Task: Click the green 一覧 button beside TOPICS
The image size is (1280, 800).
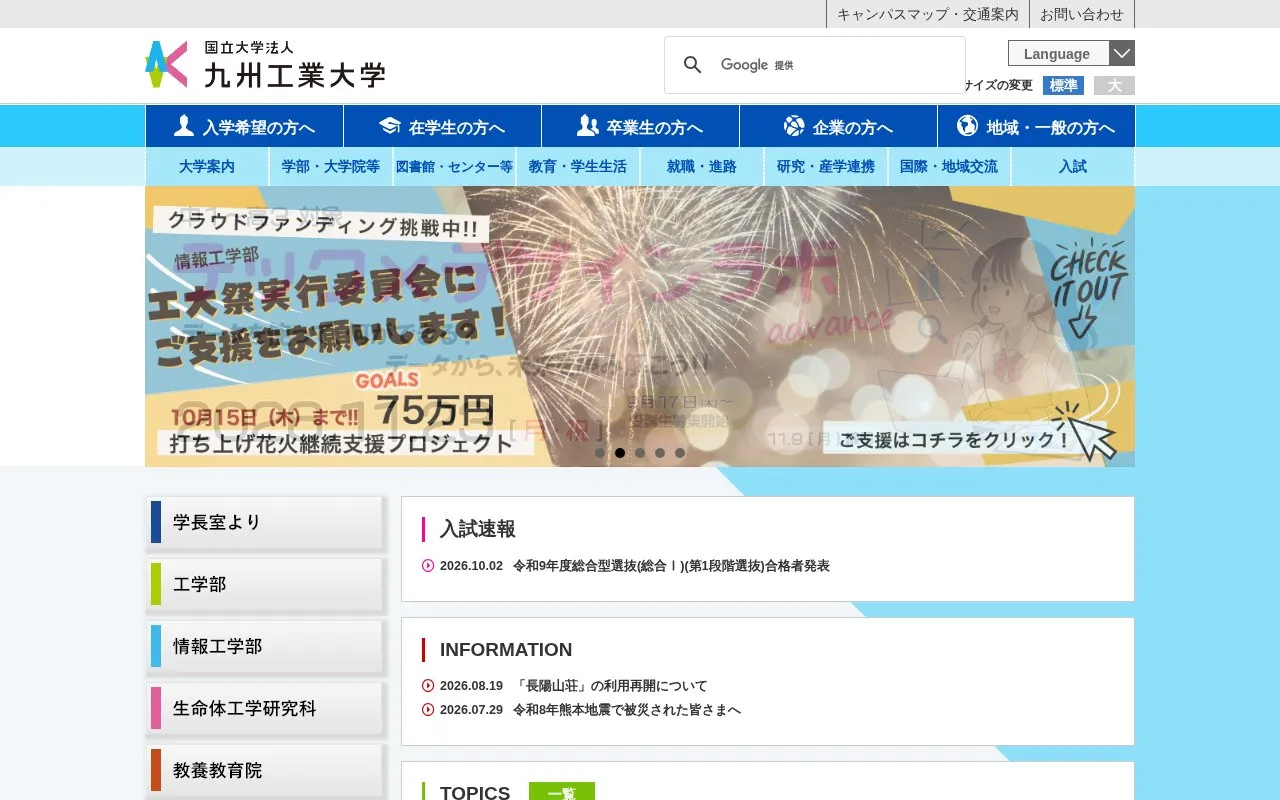Action: [x=562, y=791]
